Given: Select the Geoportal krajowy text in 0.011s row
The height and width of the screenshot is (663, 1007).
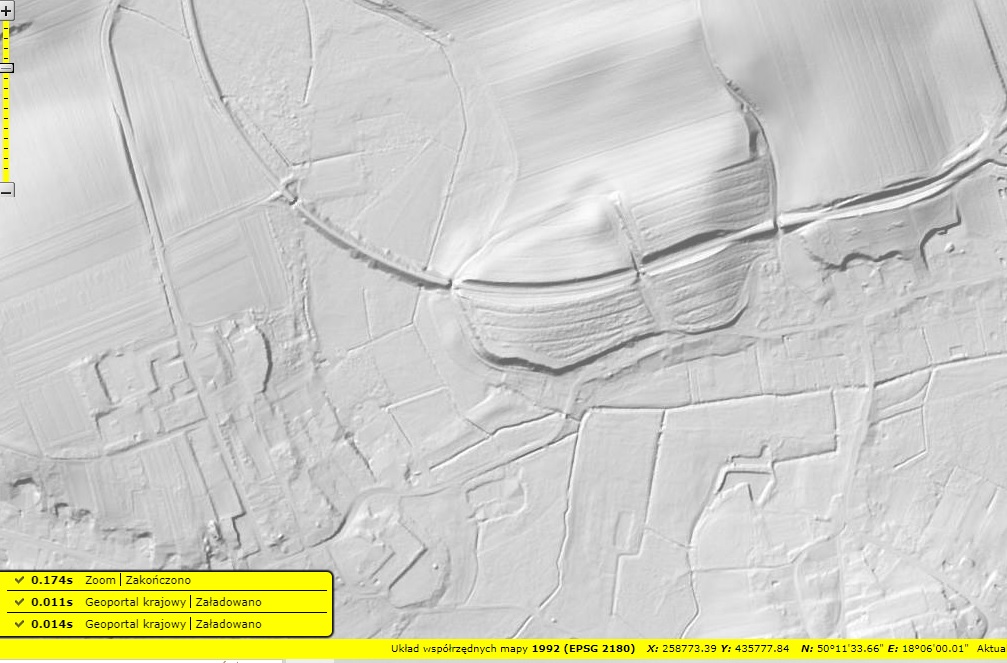Looking at the screenshot, I should point(136,602).
